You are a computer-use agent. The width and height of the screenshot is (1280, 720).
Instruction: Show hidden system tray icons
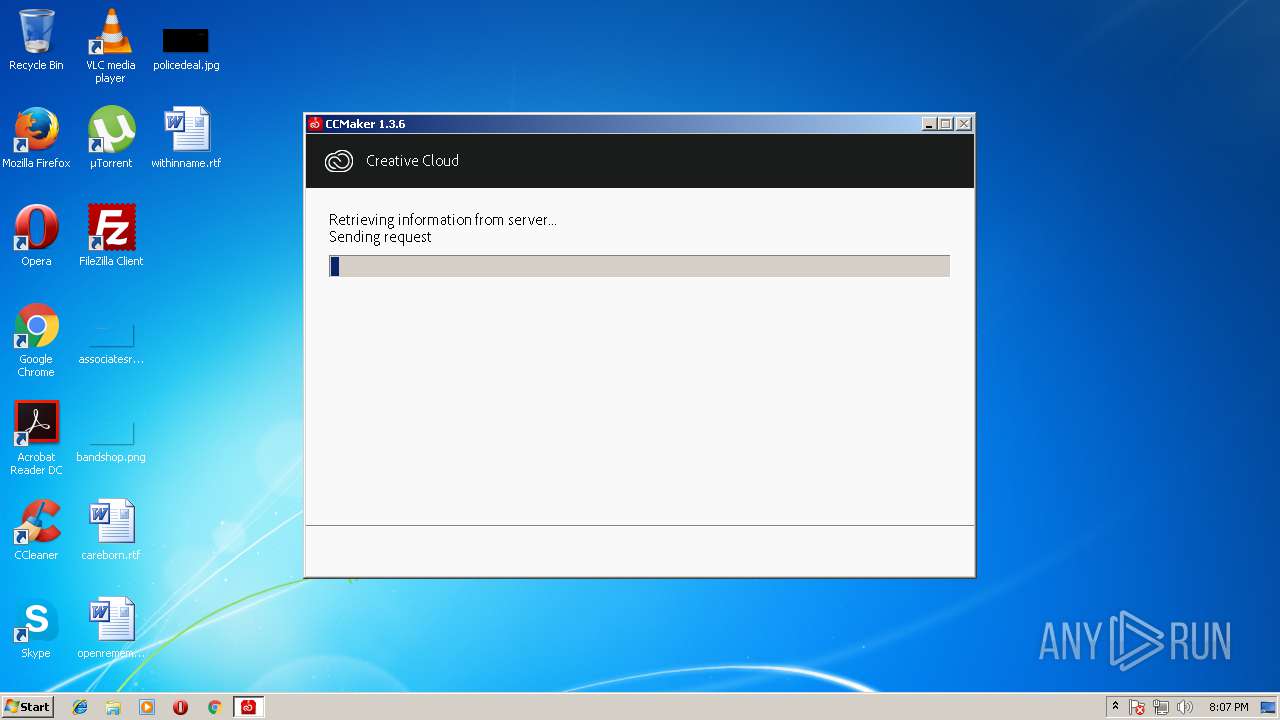click(x=1115, y=707)
